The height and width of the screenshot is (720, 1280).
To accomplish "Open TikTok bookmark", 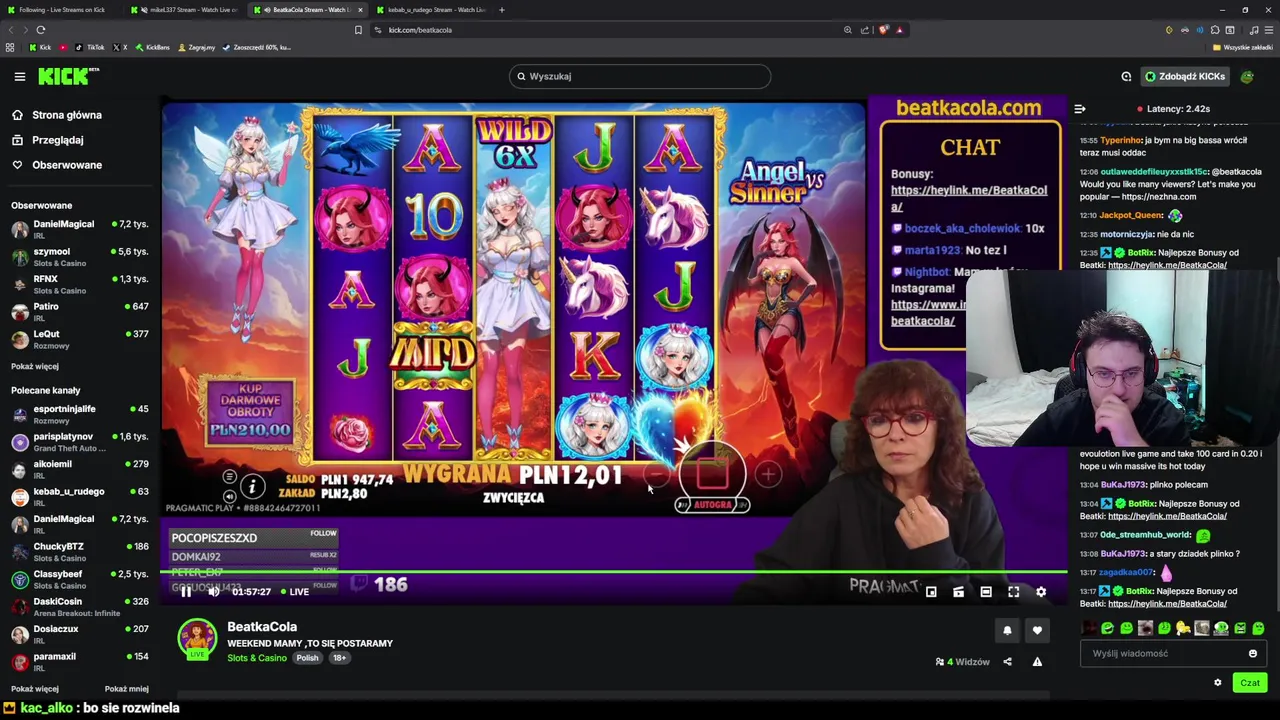I will point(90,47).
